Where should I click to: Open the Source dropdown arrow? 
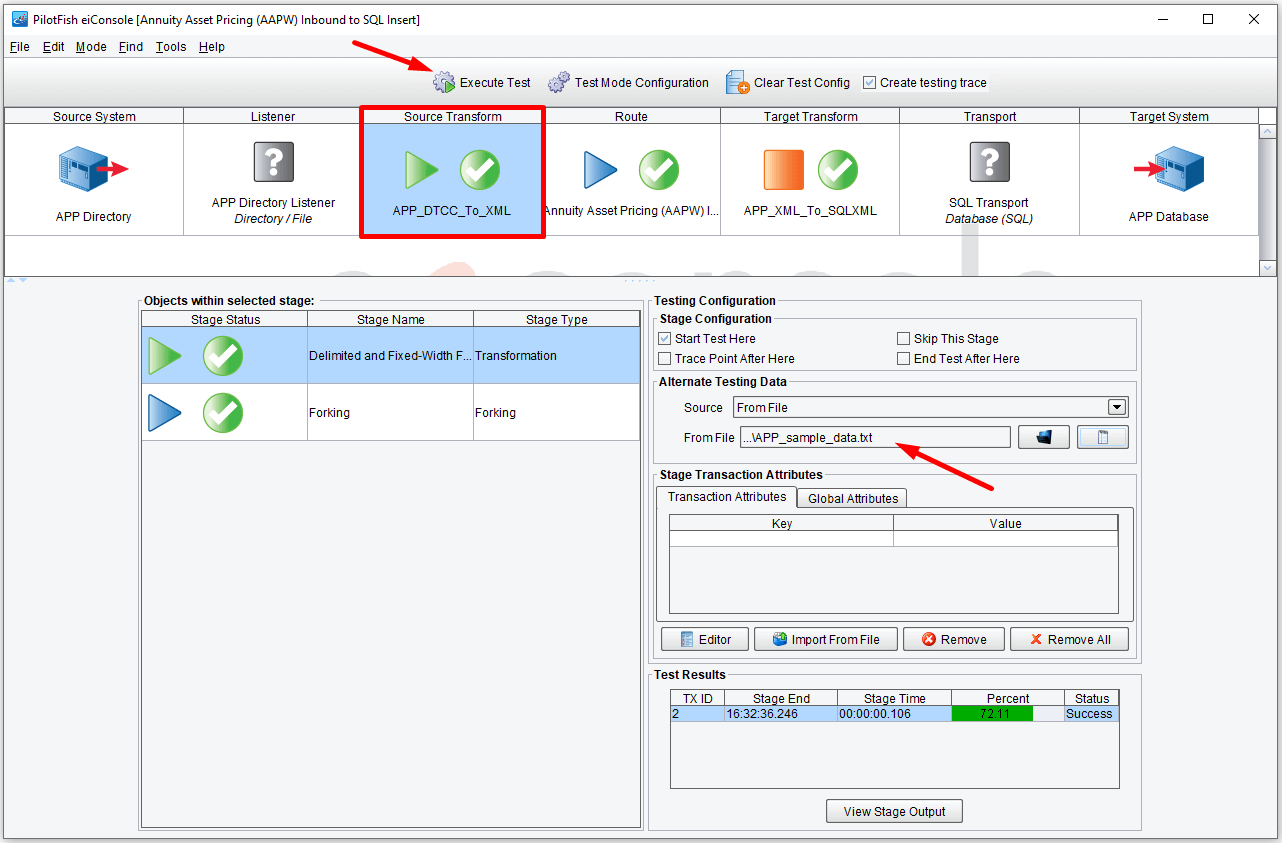1117,407
